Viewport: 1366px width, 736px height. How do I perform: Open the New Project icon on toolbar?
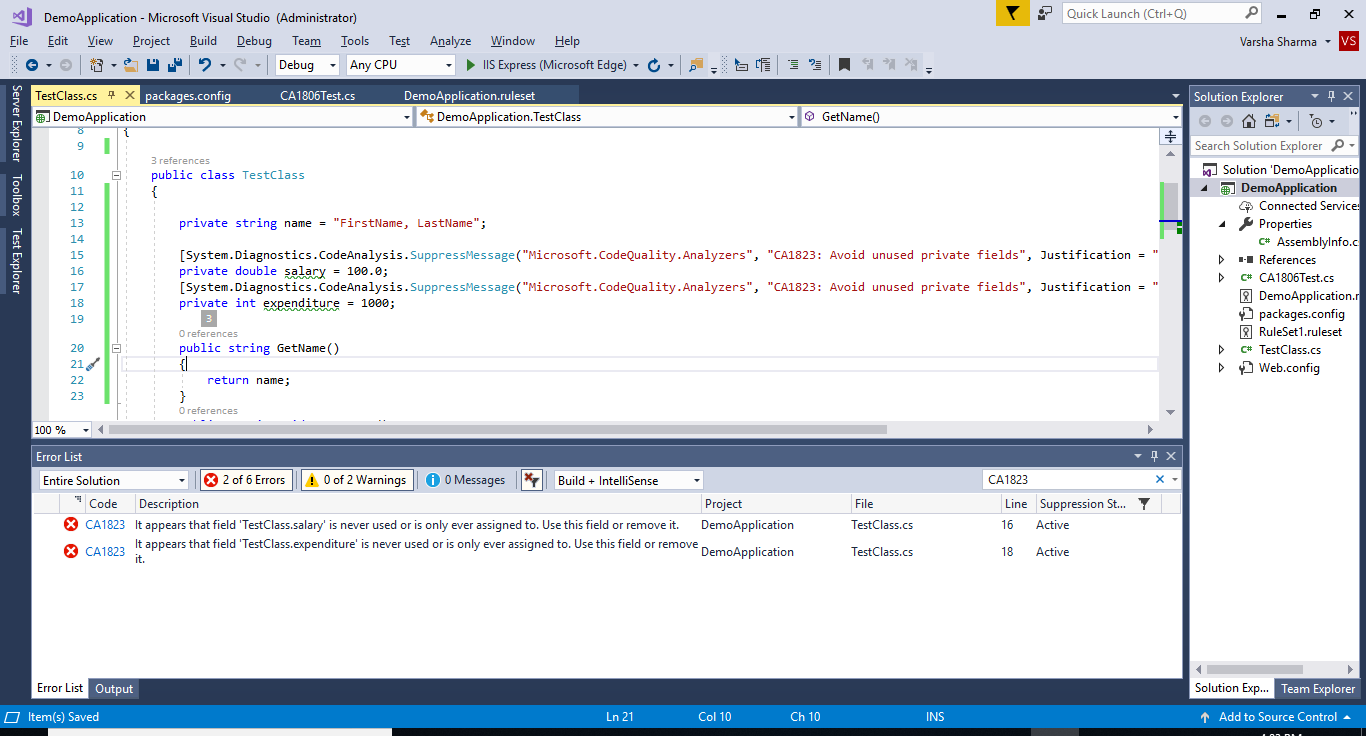click(97, 64)
